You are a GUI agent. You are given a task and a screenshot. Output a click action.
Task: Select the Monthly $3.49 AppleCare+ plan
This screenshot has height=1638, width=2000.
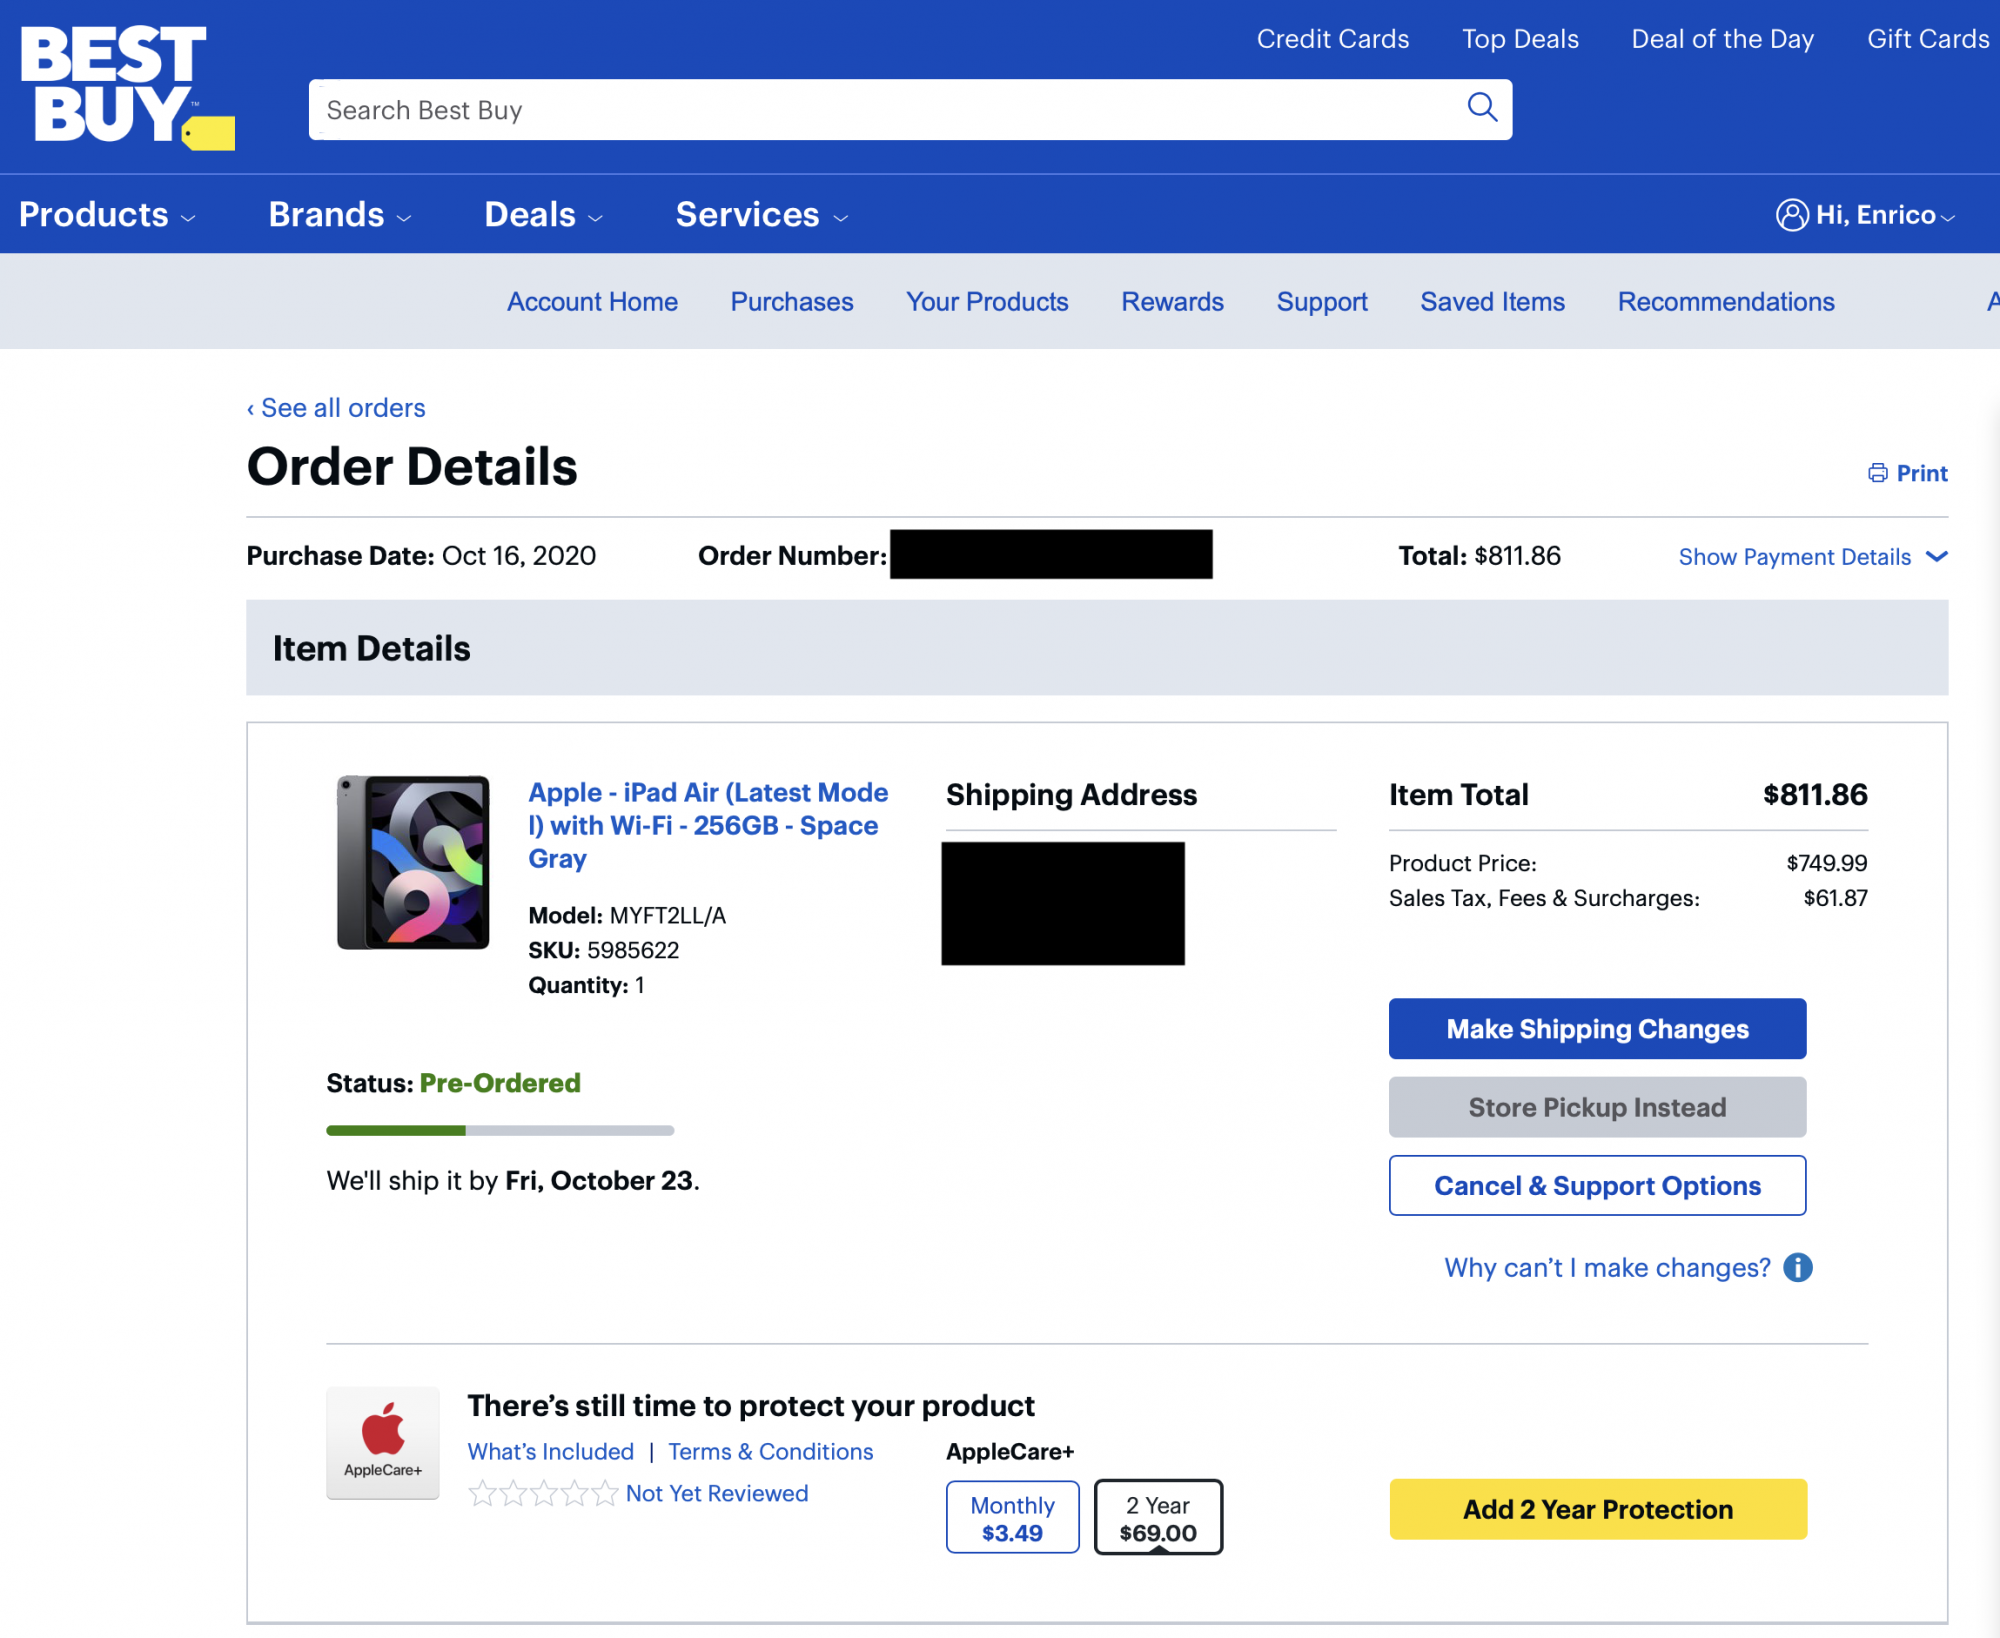[x=1012, y=1518]
